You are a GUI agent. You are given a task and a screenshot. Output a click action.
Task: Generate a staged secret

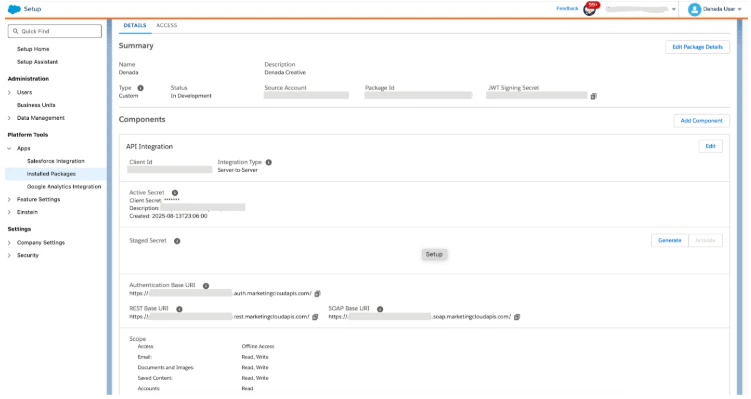click(x=670, y=240)
